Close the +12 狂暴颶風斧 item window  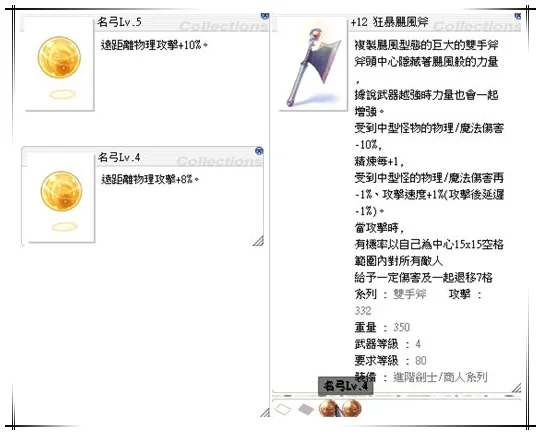(x=518, y=16)
